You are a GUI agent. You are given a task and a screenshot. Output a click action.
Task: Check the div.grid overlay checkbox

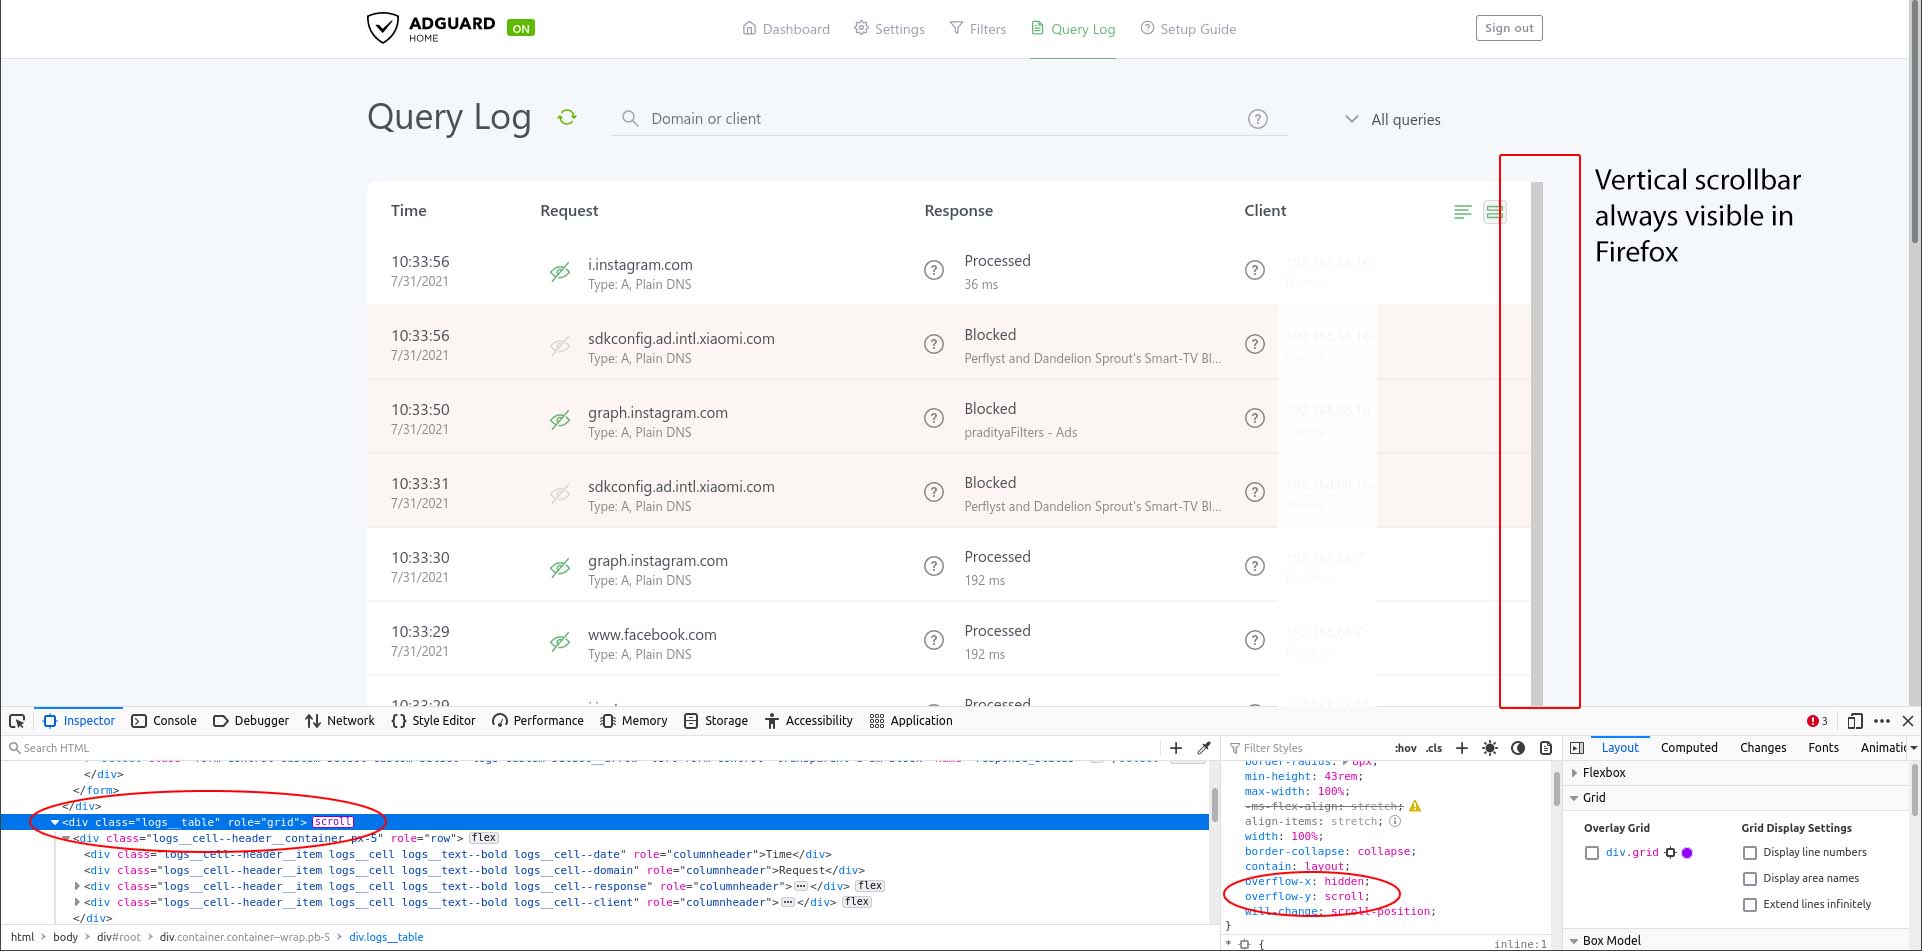[x=1592, y=852]
